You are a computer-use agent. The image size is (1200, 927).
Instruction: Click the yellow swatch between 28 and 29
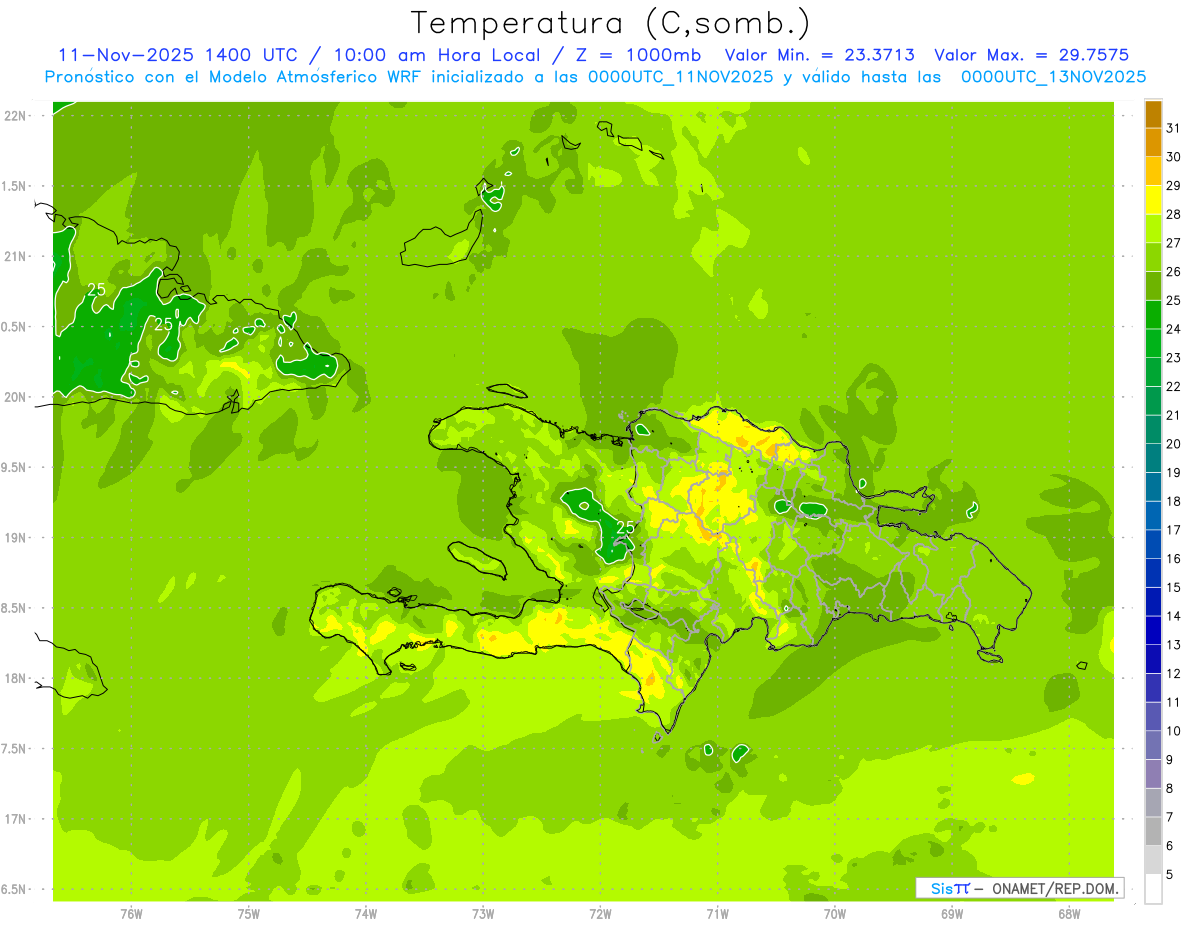[1153, 200]
